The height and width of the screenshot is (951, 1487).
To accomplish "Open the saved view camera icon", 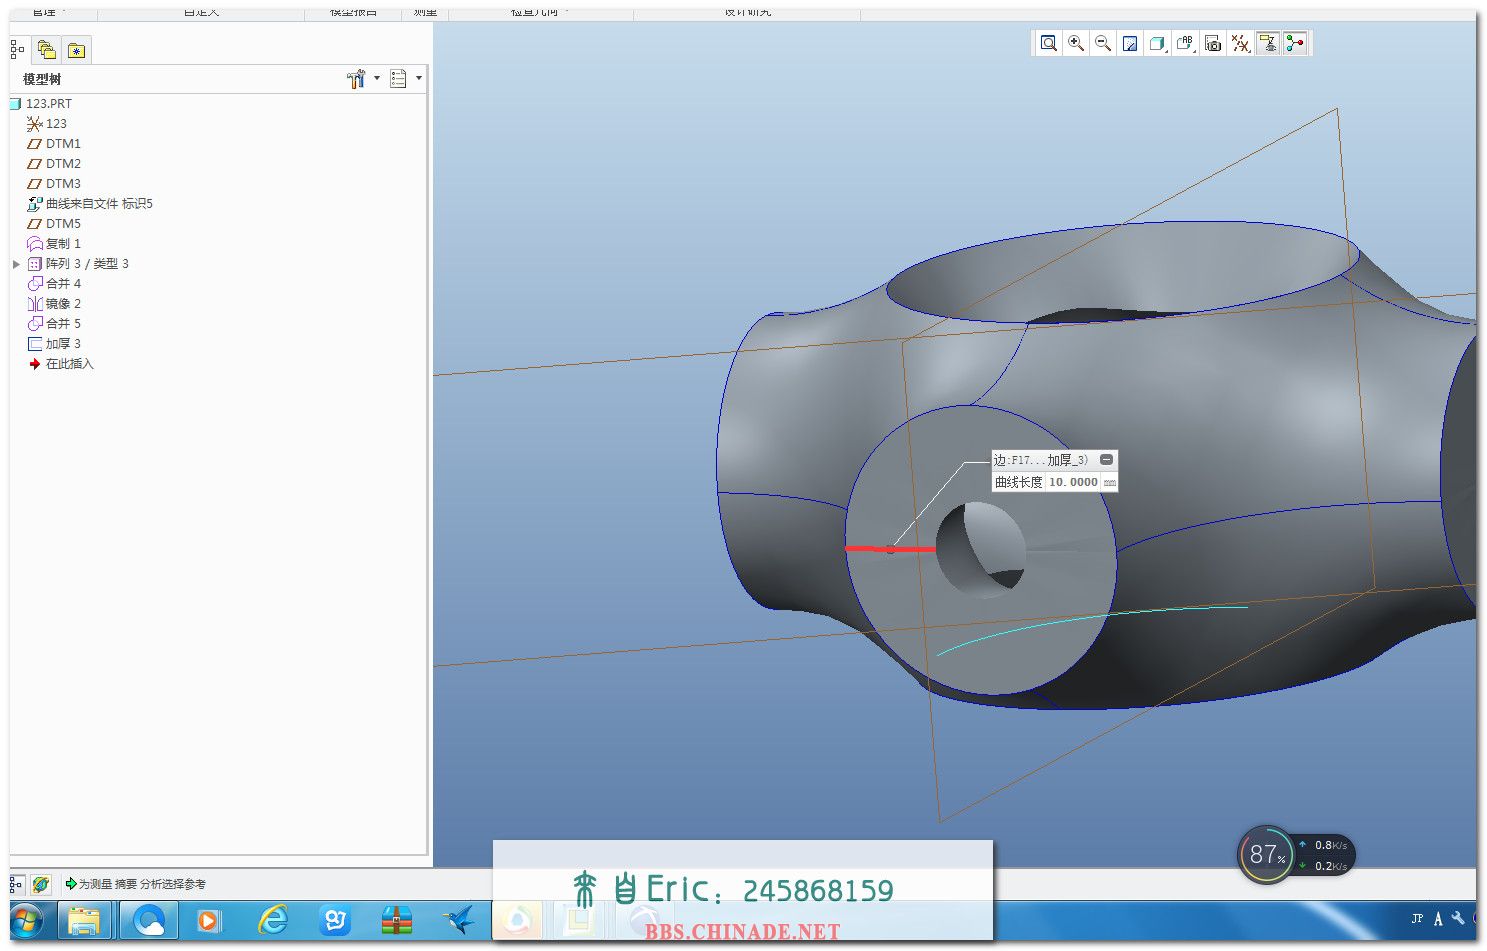I will tap(1213, 43).
